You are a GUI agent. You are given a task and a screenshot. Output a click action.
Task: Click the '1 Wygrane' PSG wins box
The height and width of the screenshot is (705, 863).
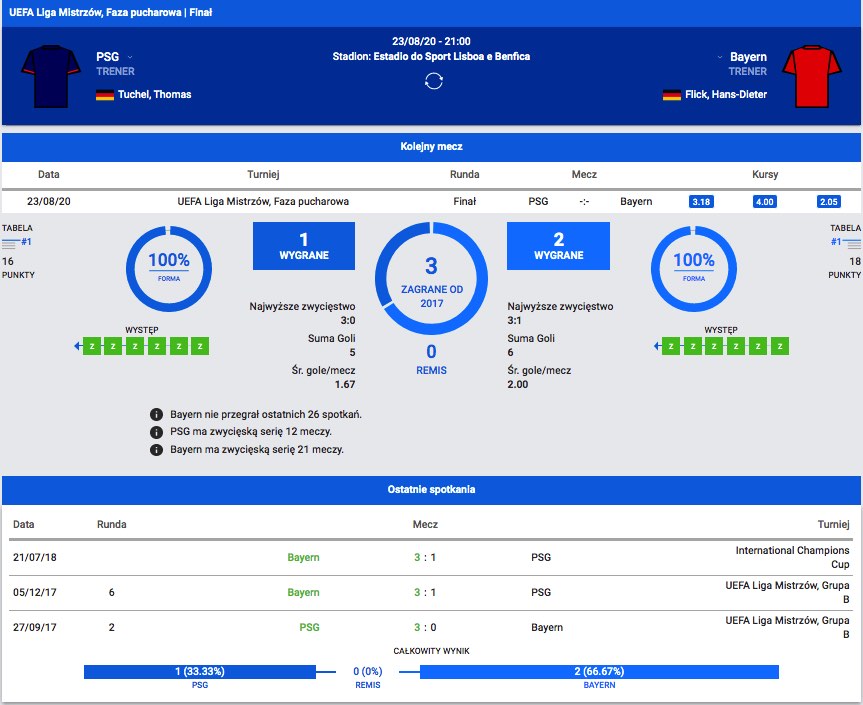pyautogui.click(x=304, y=247)
